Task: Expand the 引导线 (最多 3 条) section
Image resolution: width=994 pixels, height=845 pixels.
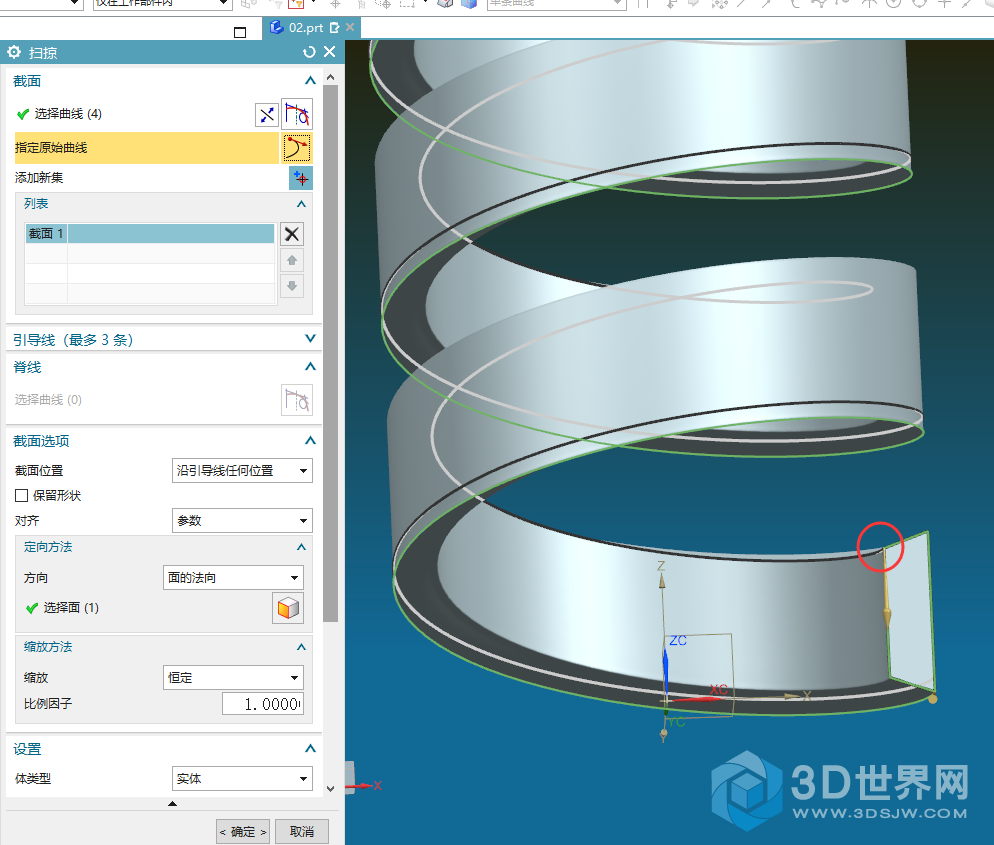Action: pyautogui.click(x=310, y=339)
